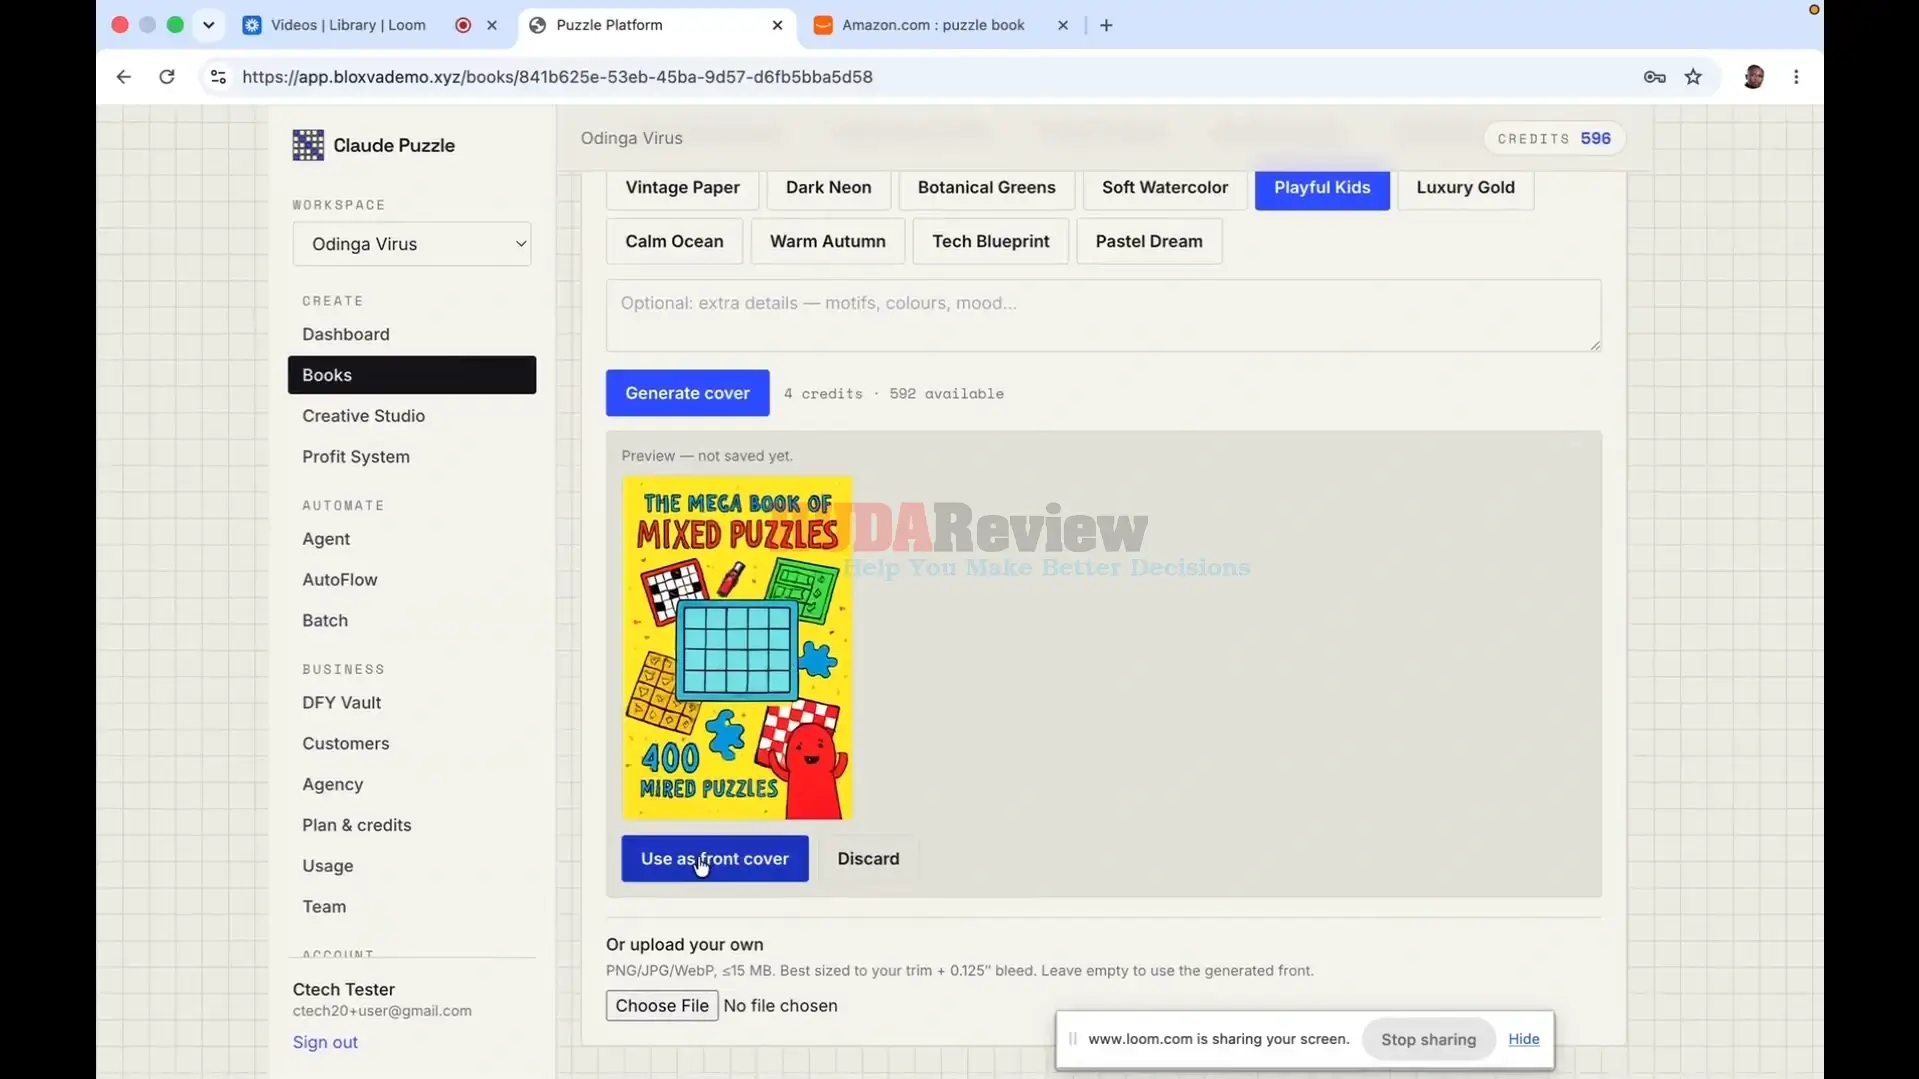
Task: Click the Loom recording indicator on tab
Action: coord(463,25)
